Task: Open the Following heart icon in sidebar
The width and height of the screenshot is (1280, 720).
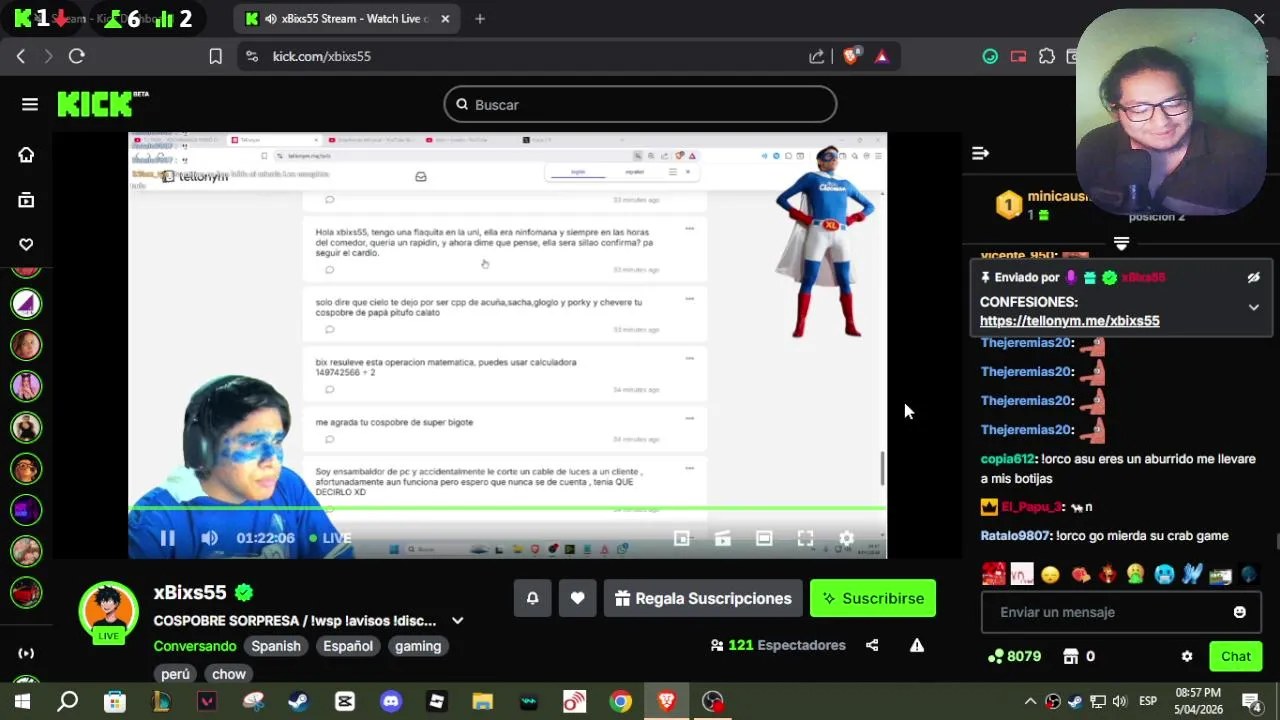Action: [26, 244]
